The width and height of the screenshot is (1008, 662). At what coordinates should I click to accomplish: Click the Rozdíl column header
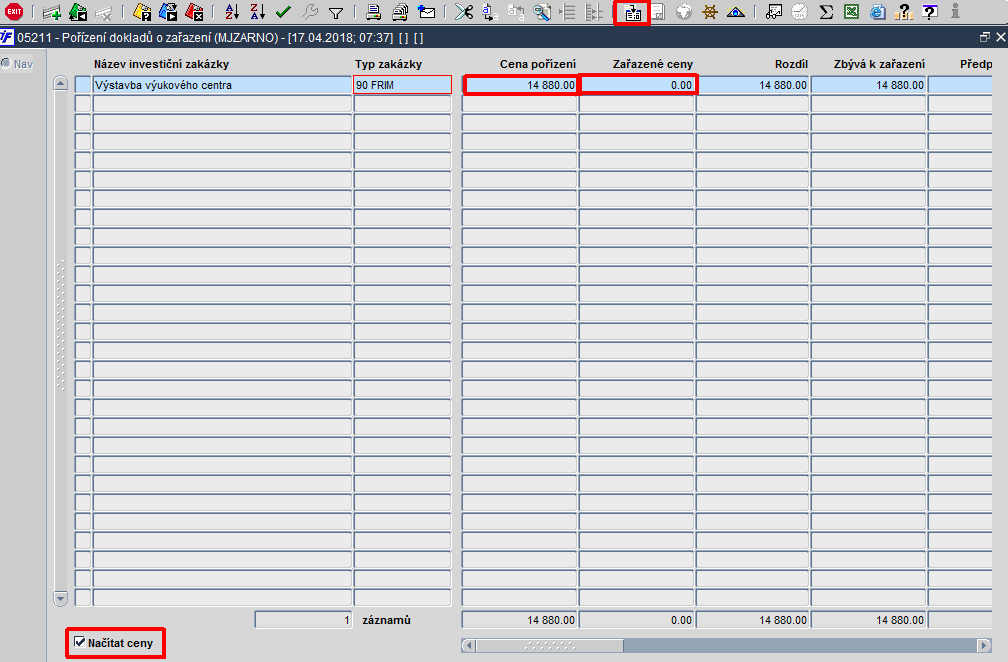point(791,64)
